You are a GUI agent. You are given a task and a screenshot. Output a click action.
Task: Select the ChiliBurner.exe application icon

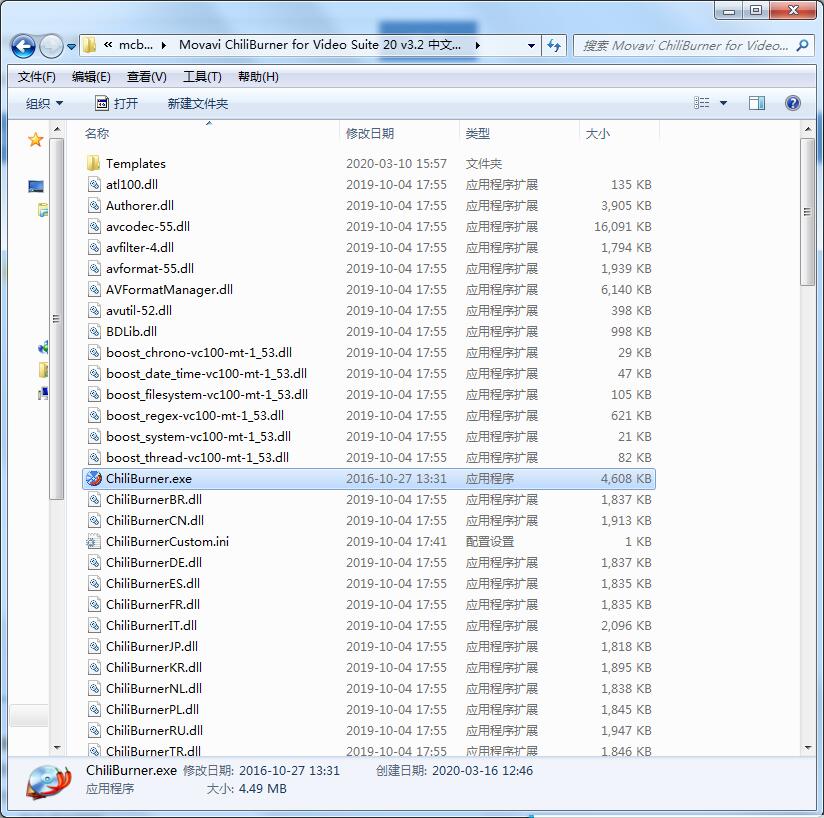pos(94,479)
